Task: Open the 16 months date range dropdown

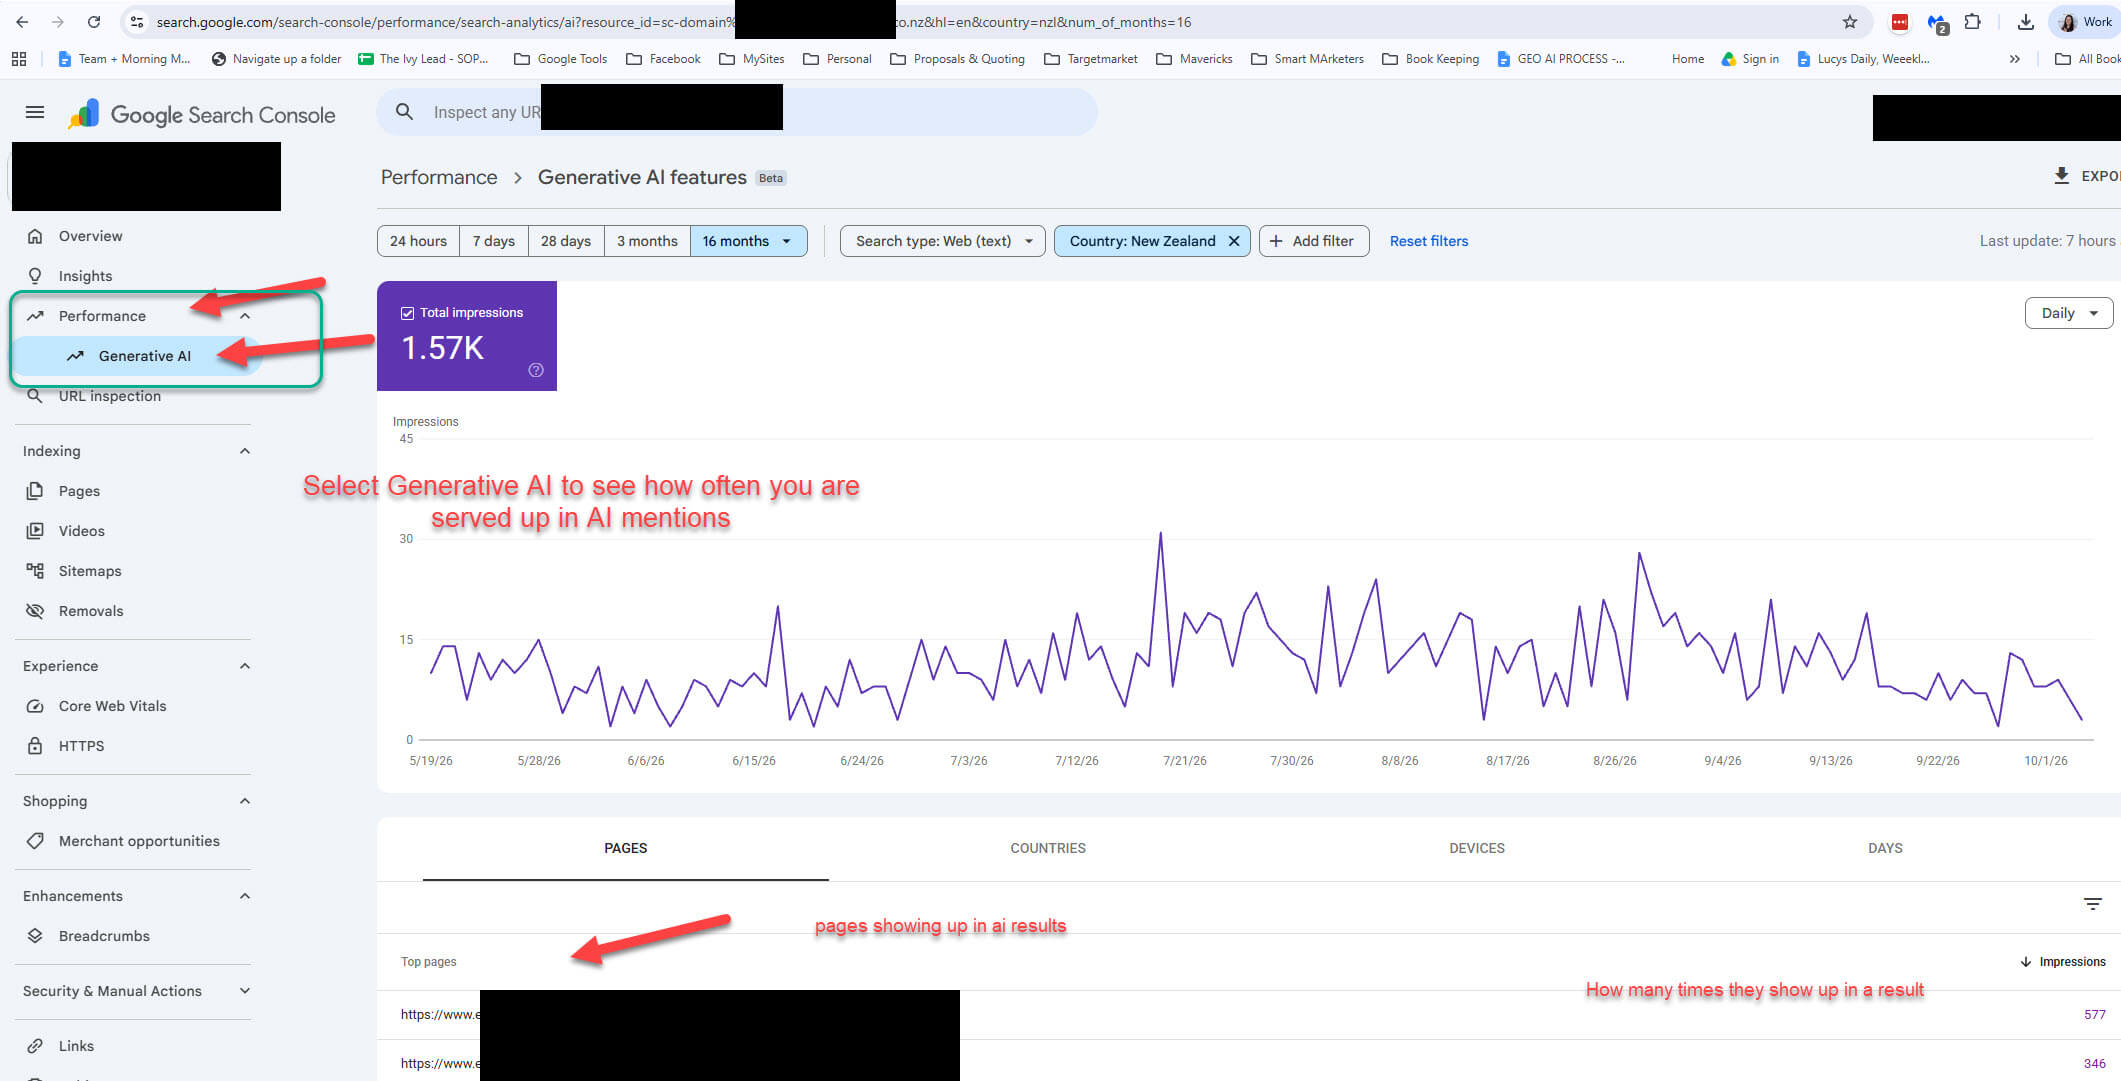Action: point(748,241)
